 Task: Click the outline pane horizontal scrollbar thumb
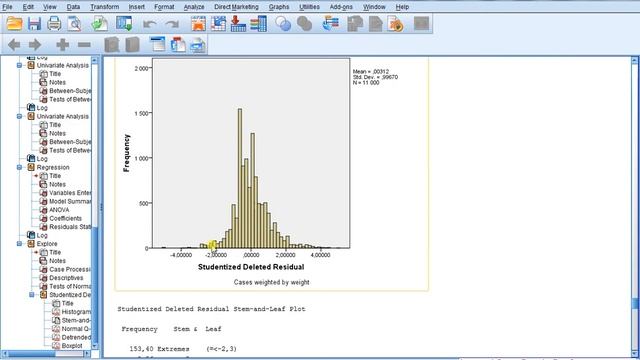[x=32, y=354]
